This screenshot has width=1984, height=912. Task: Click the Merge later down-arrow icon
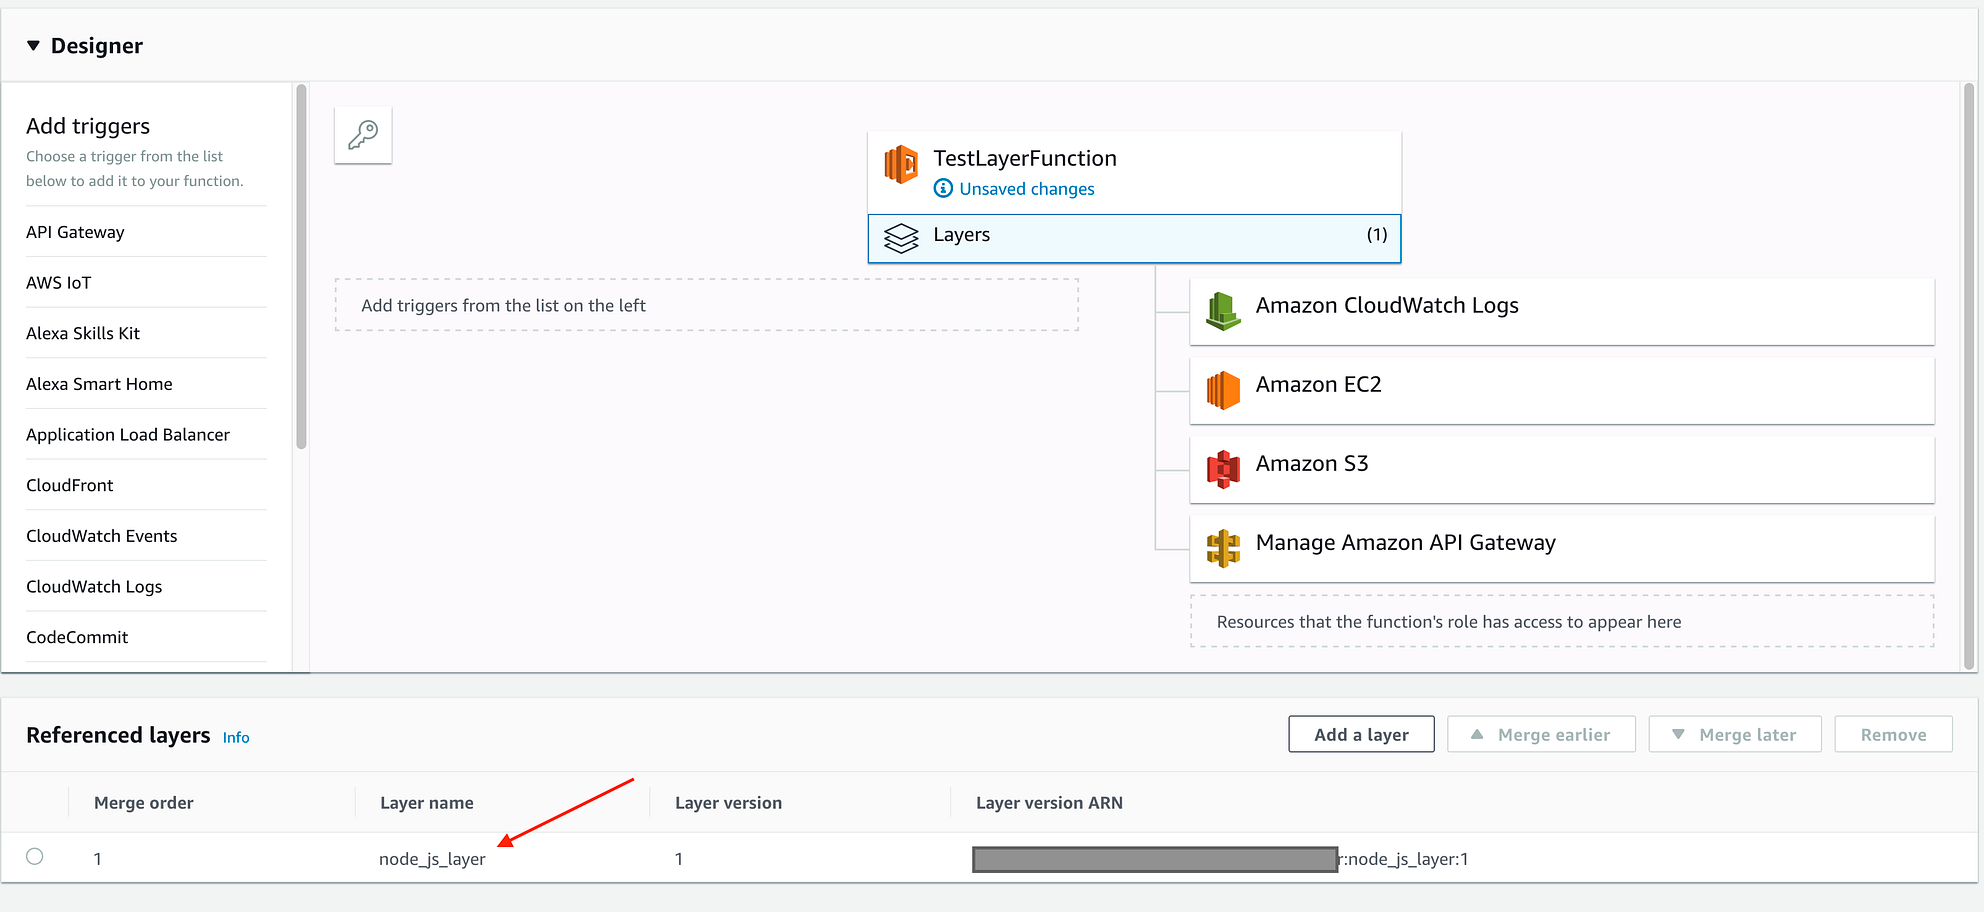(x=1677, y=734)
